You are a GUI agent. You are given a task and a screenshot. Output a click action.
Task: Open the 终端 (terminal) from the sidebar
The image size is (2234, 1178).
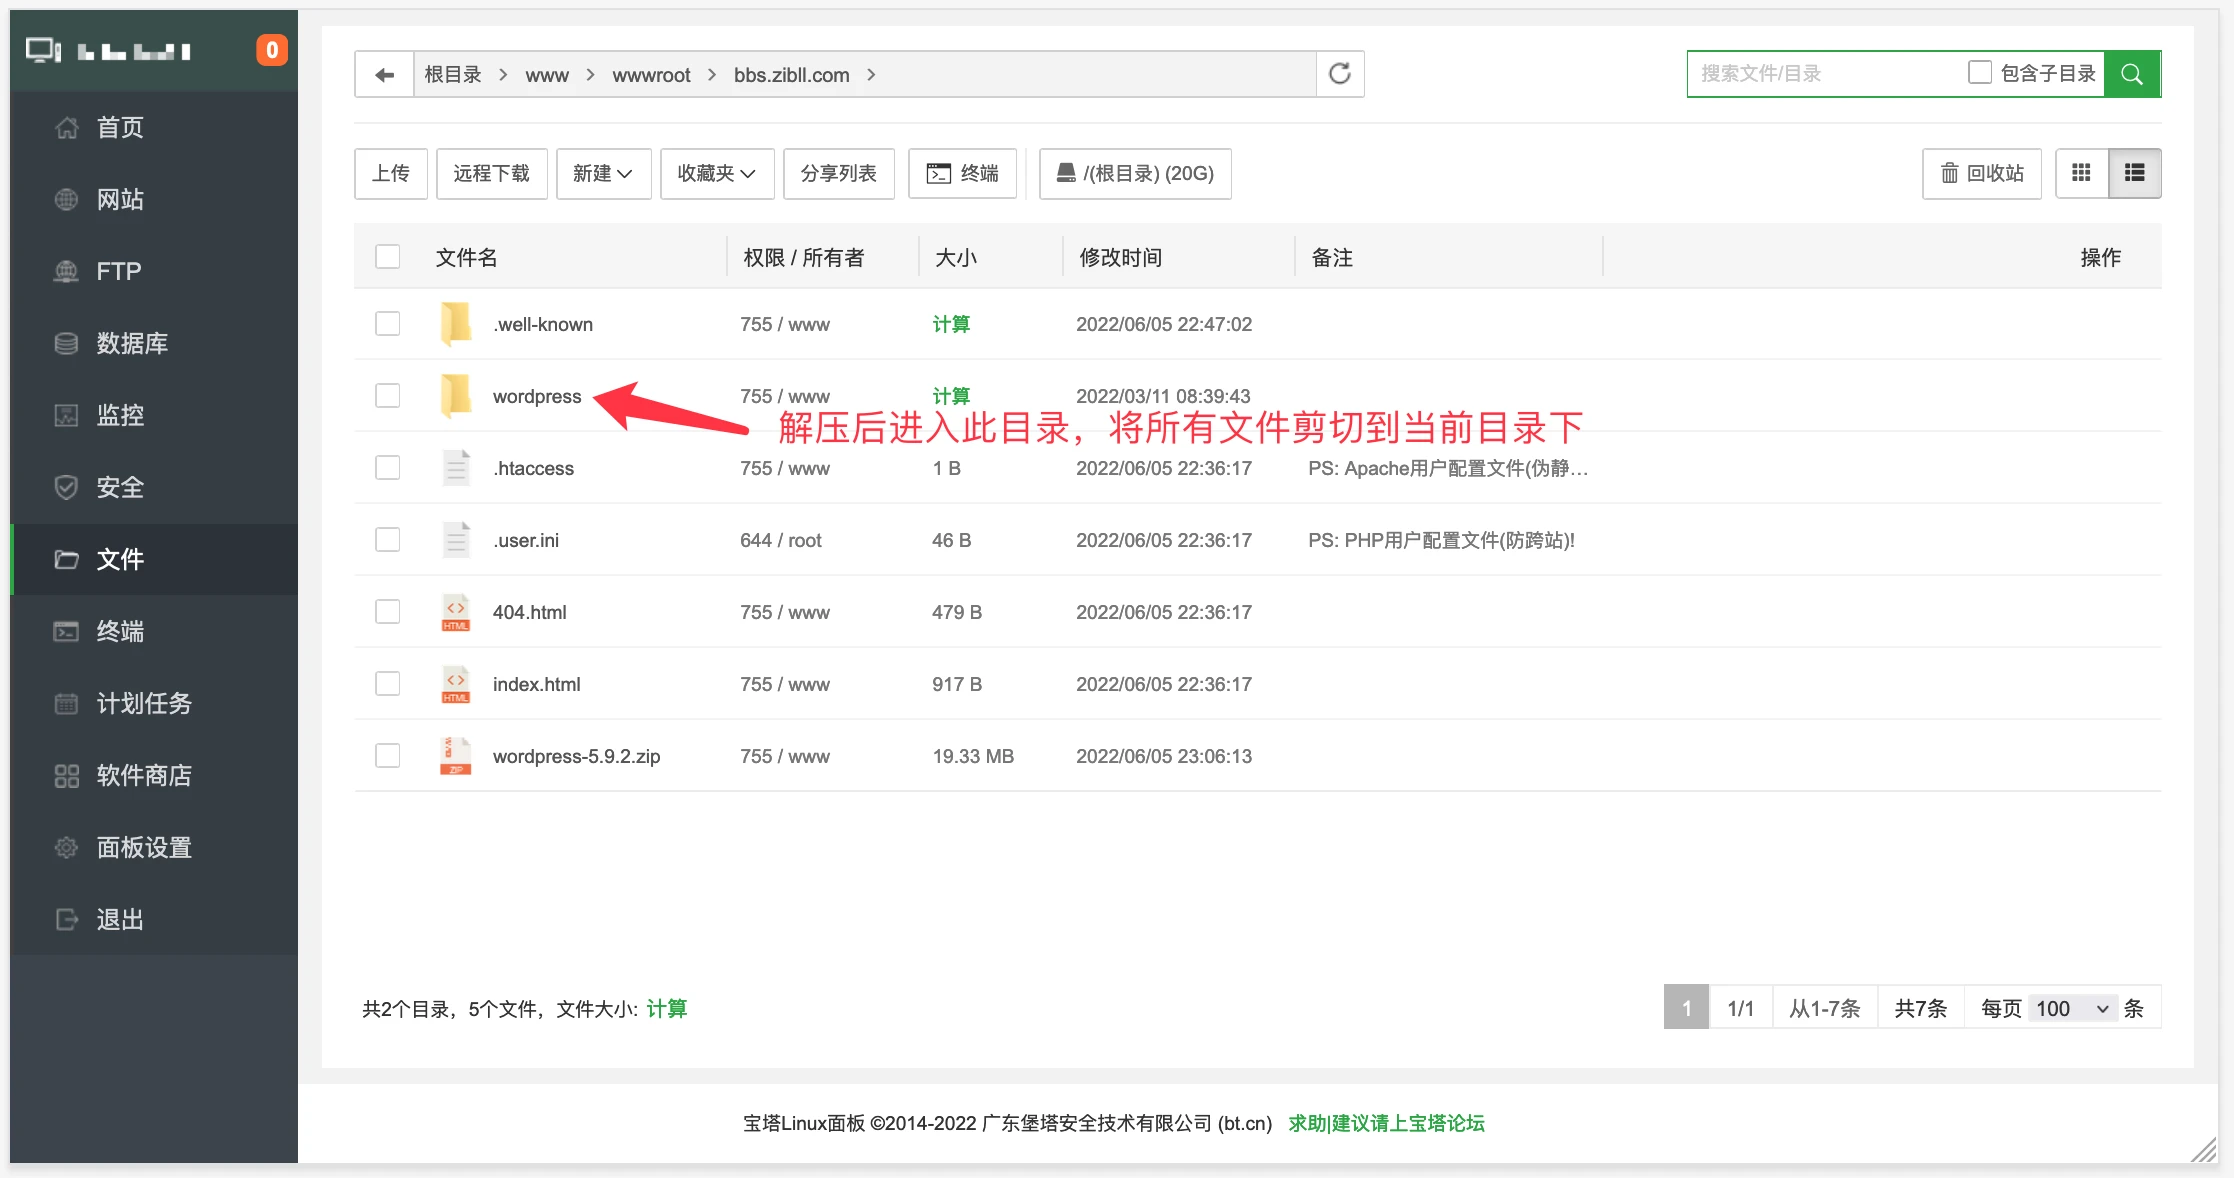120,631
